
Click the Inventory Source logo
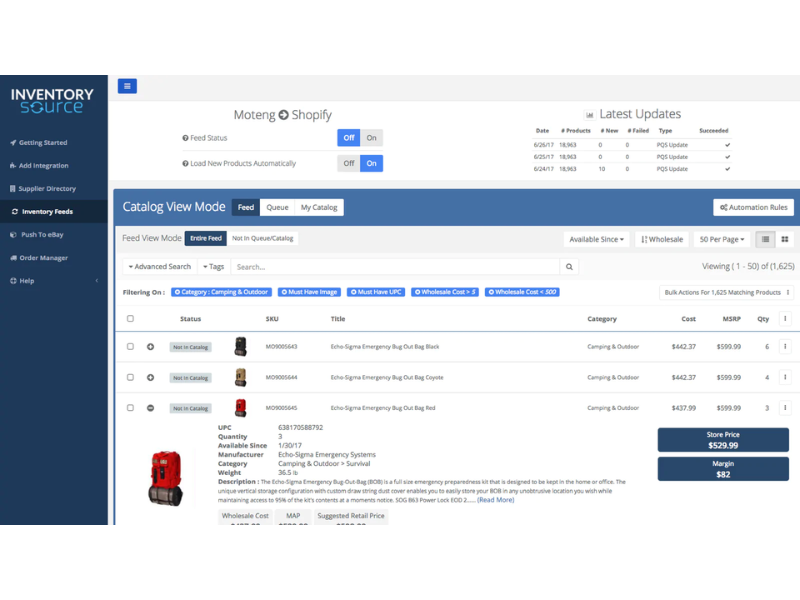(x=52, y=101)
